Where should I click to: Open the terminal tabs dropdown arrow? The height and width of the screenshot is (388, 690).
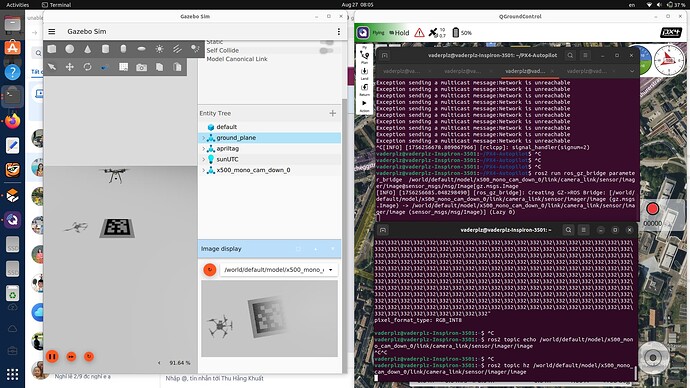point(632,71)
